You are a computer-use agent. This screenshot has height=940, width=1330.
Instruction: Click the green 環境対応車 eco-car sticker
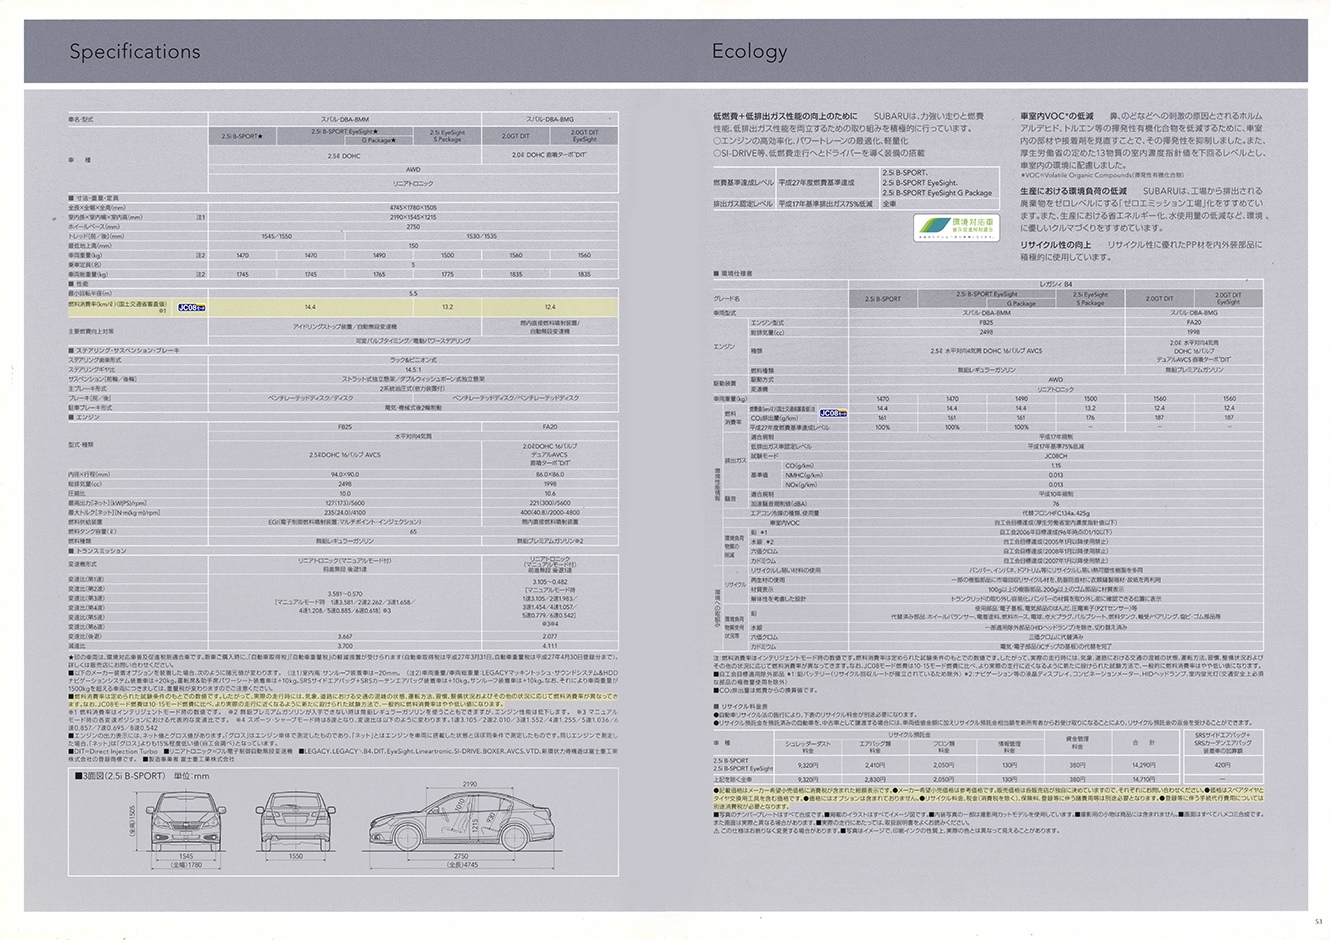click(x=958, y=226)
